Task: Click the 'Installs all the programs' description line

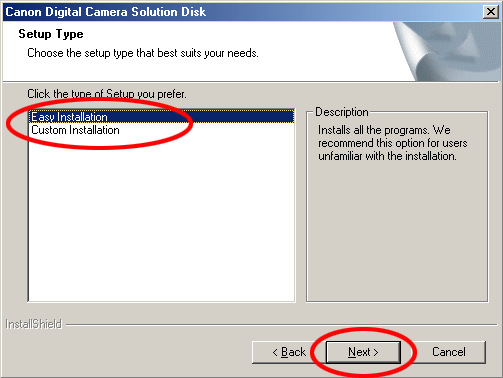Action: tap(384, 130)
